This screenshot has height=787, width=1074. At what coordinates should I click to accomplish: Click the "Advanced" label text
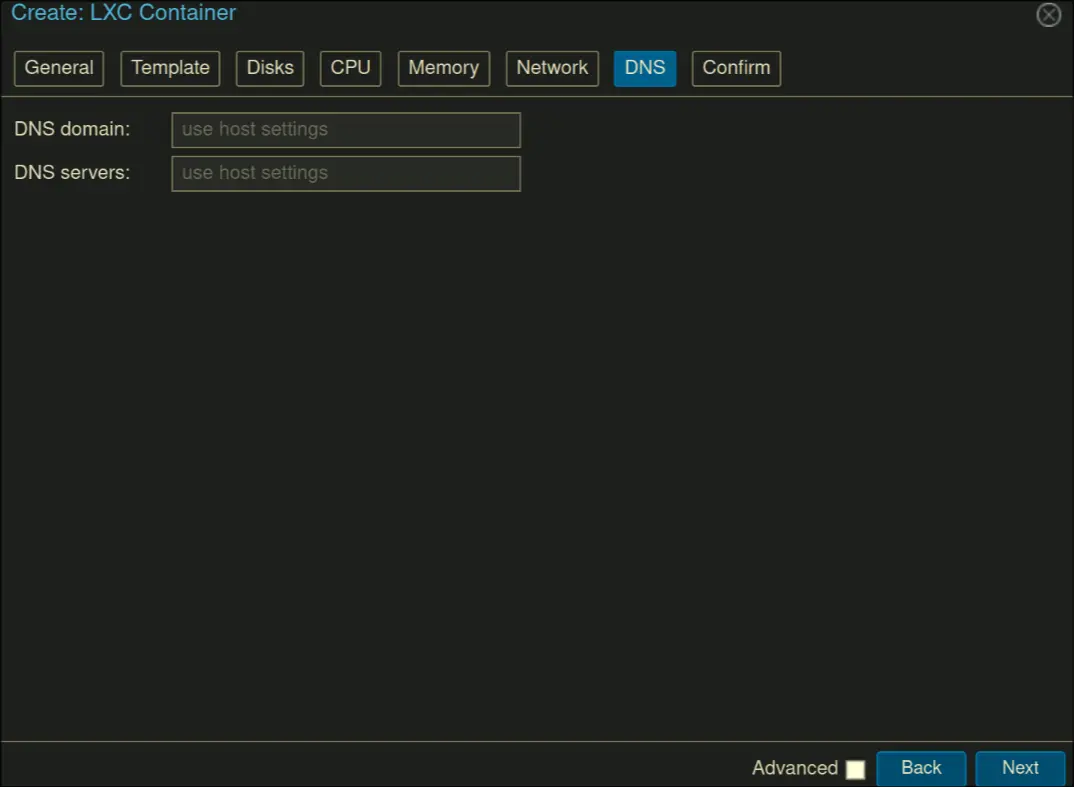point(794,768)
